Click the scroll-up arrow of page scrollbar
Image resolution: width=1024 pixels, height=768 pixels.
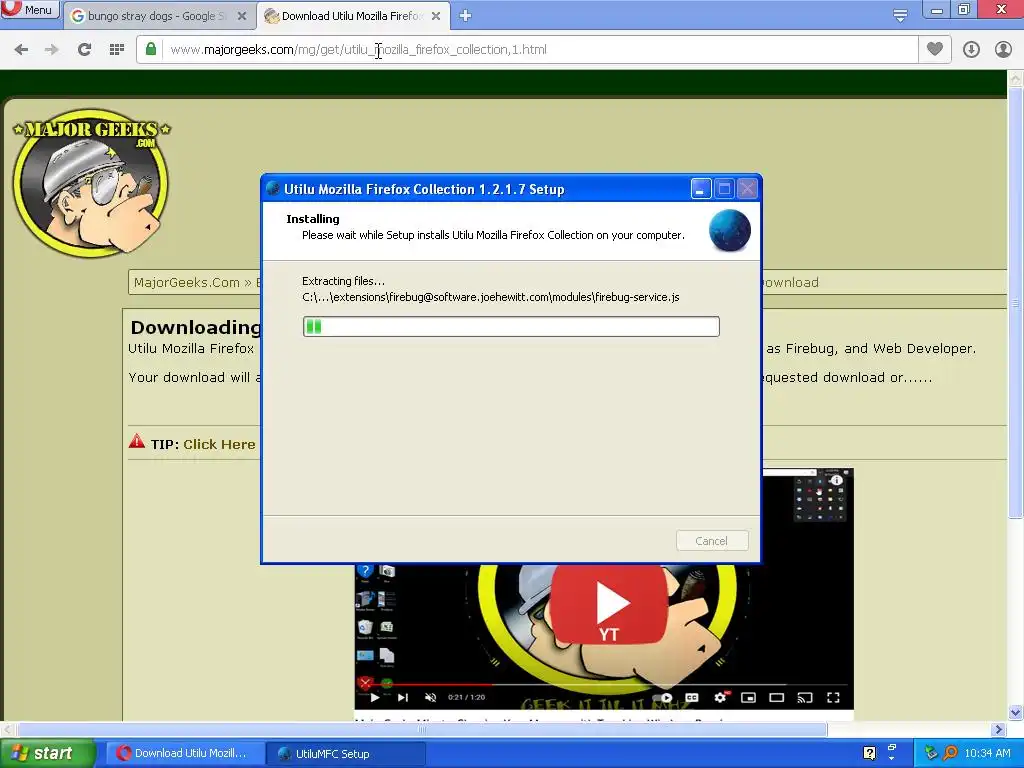pos(1016,78)
